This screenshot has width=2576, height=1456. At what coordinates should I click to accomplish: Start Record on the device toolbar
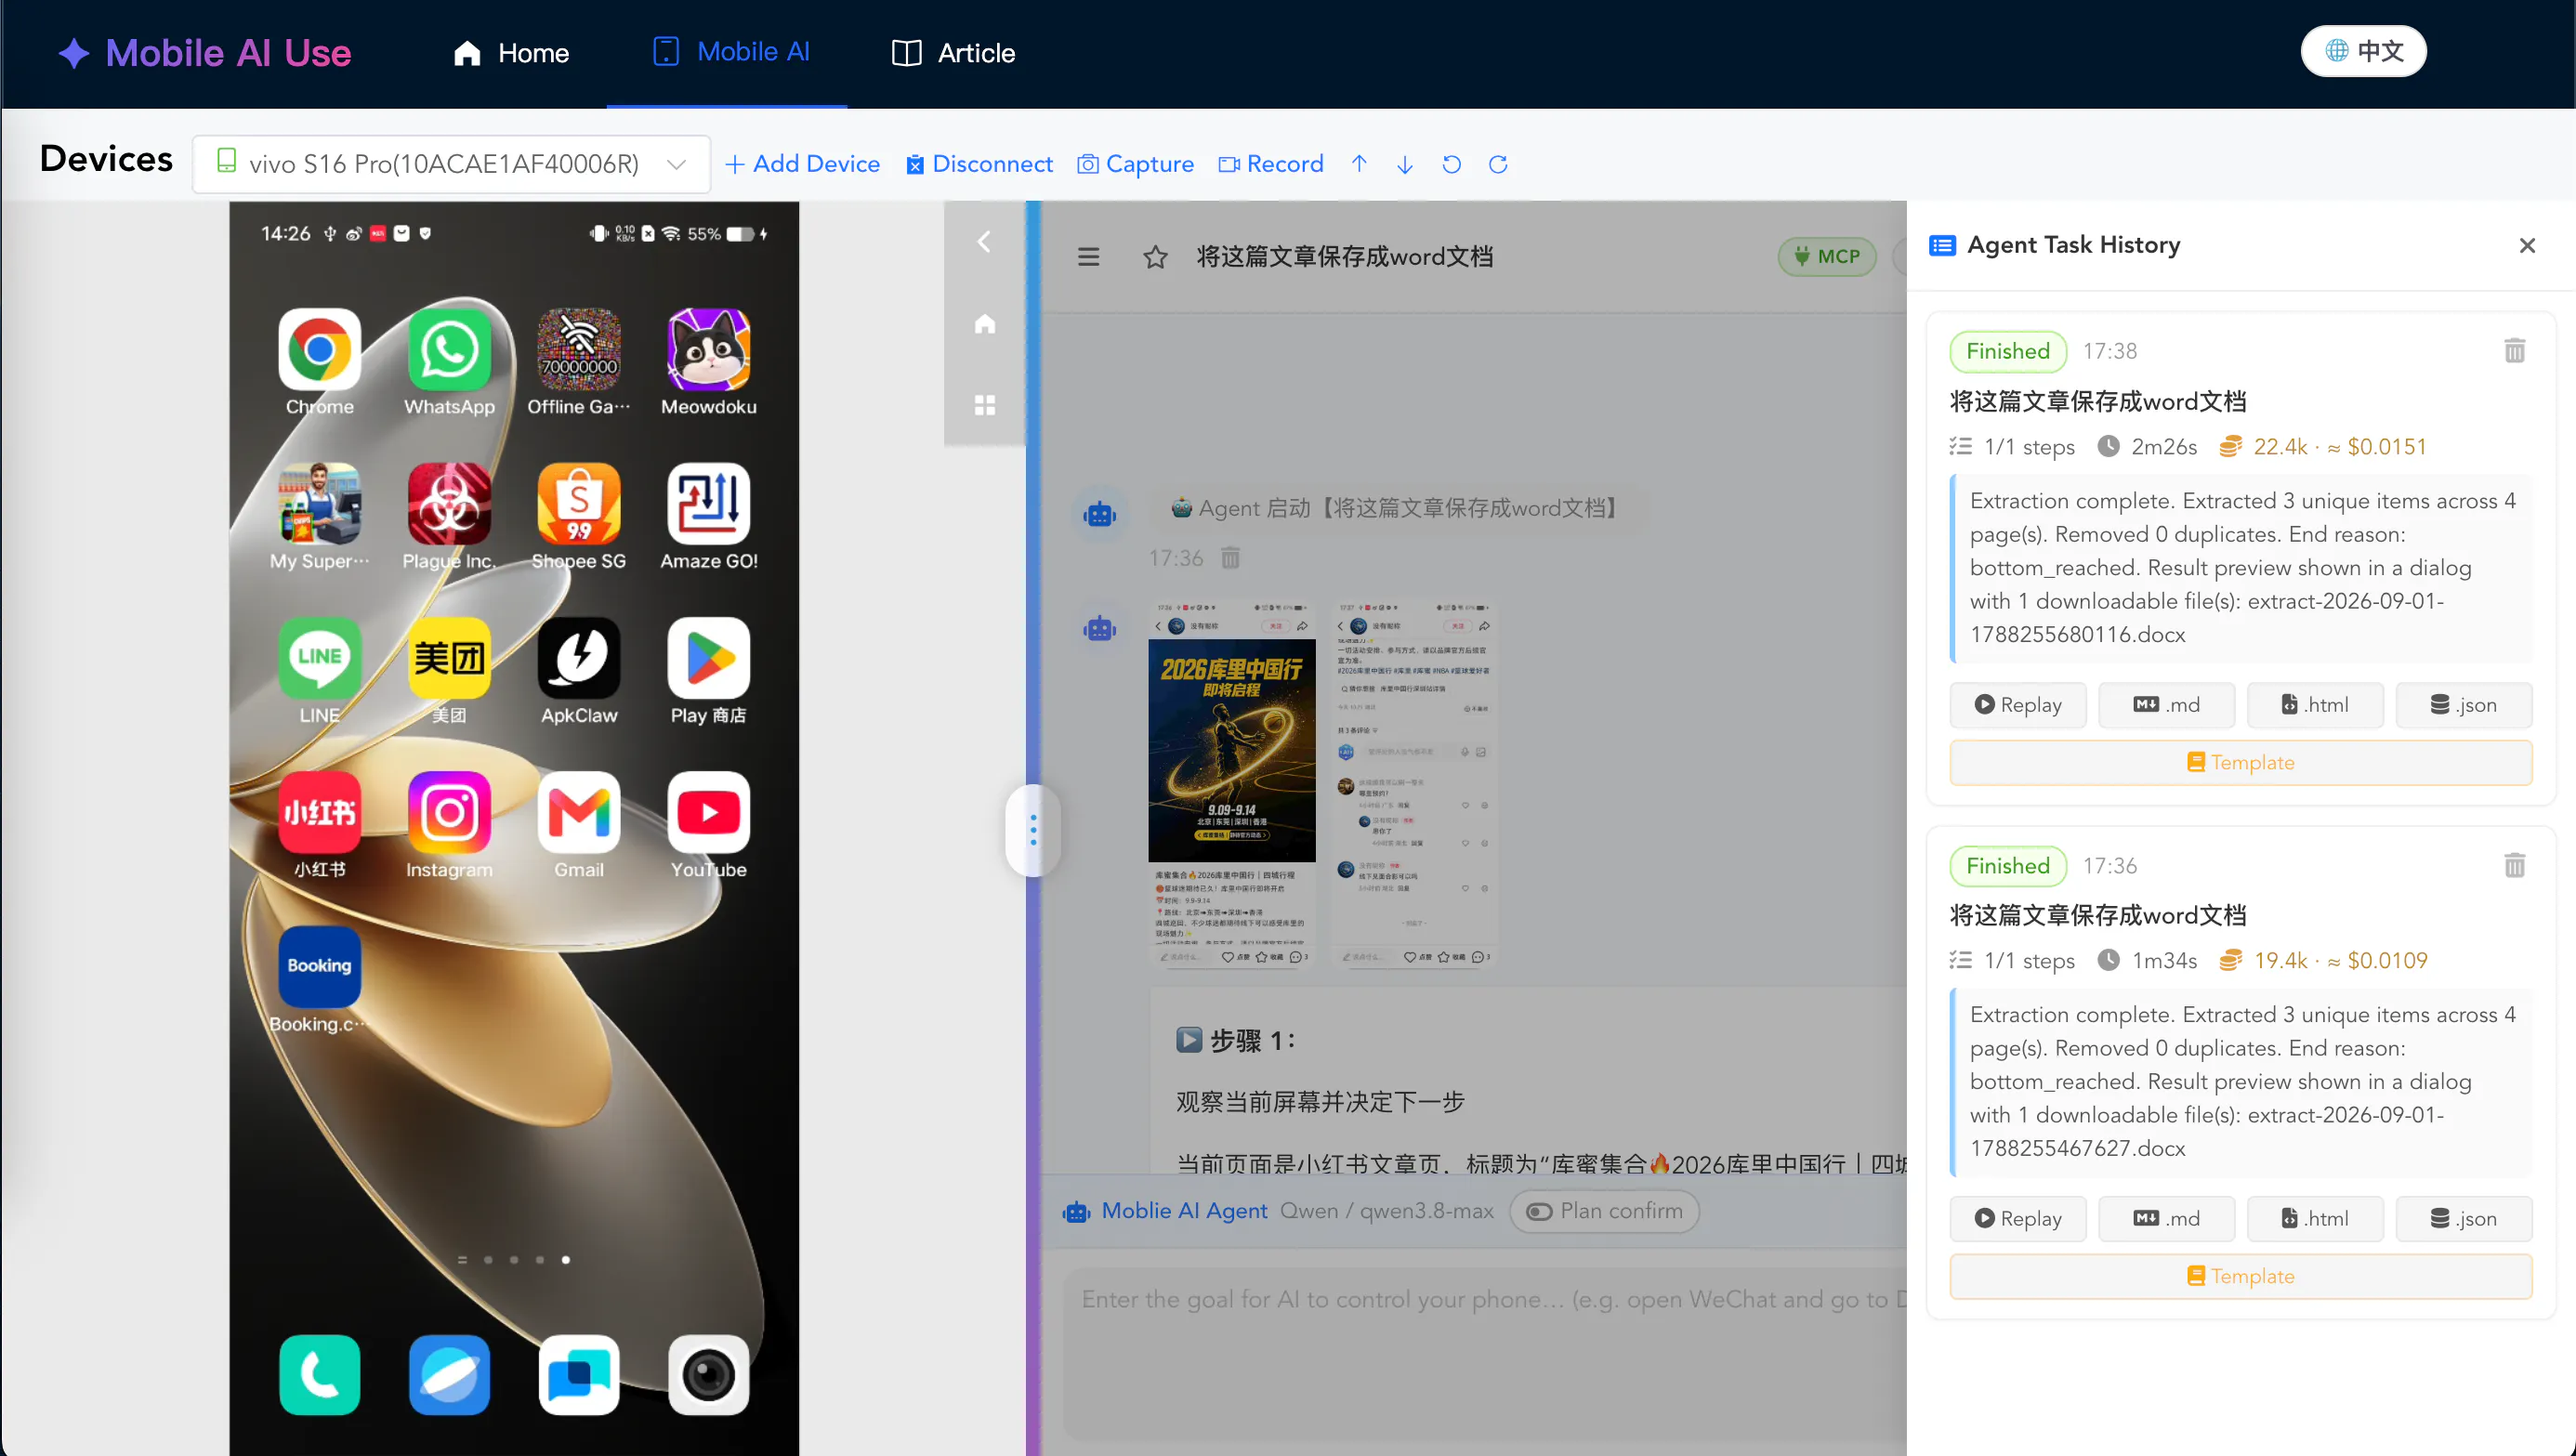[x=1270, y=164]
